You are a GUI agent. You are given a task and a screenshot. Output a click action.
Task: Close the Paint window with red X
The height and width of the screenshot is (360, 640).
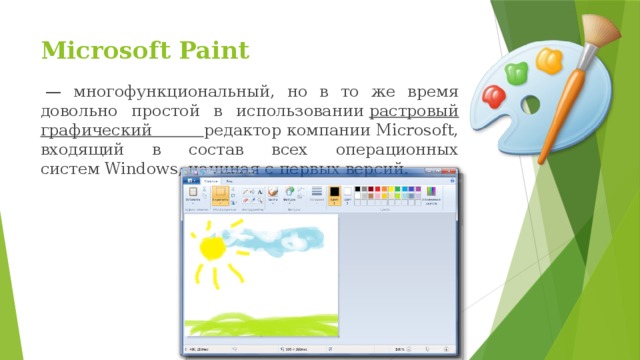tap(449, 171)
